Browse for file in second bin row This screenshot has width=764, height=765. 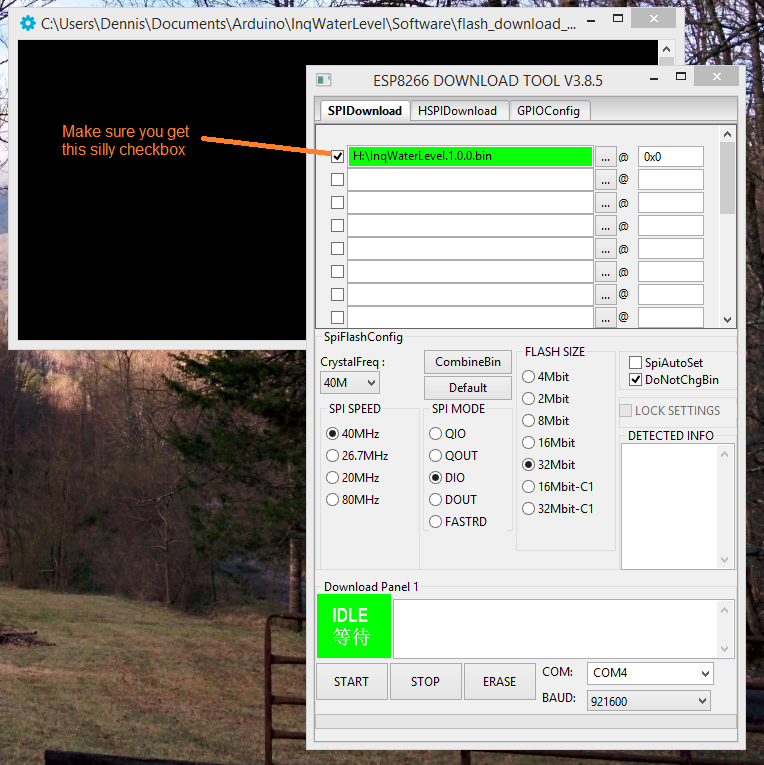(x=605, y=180)
